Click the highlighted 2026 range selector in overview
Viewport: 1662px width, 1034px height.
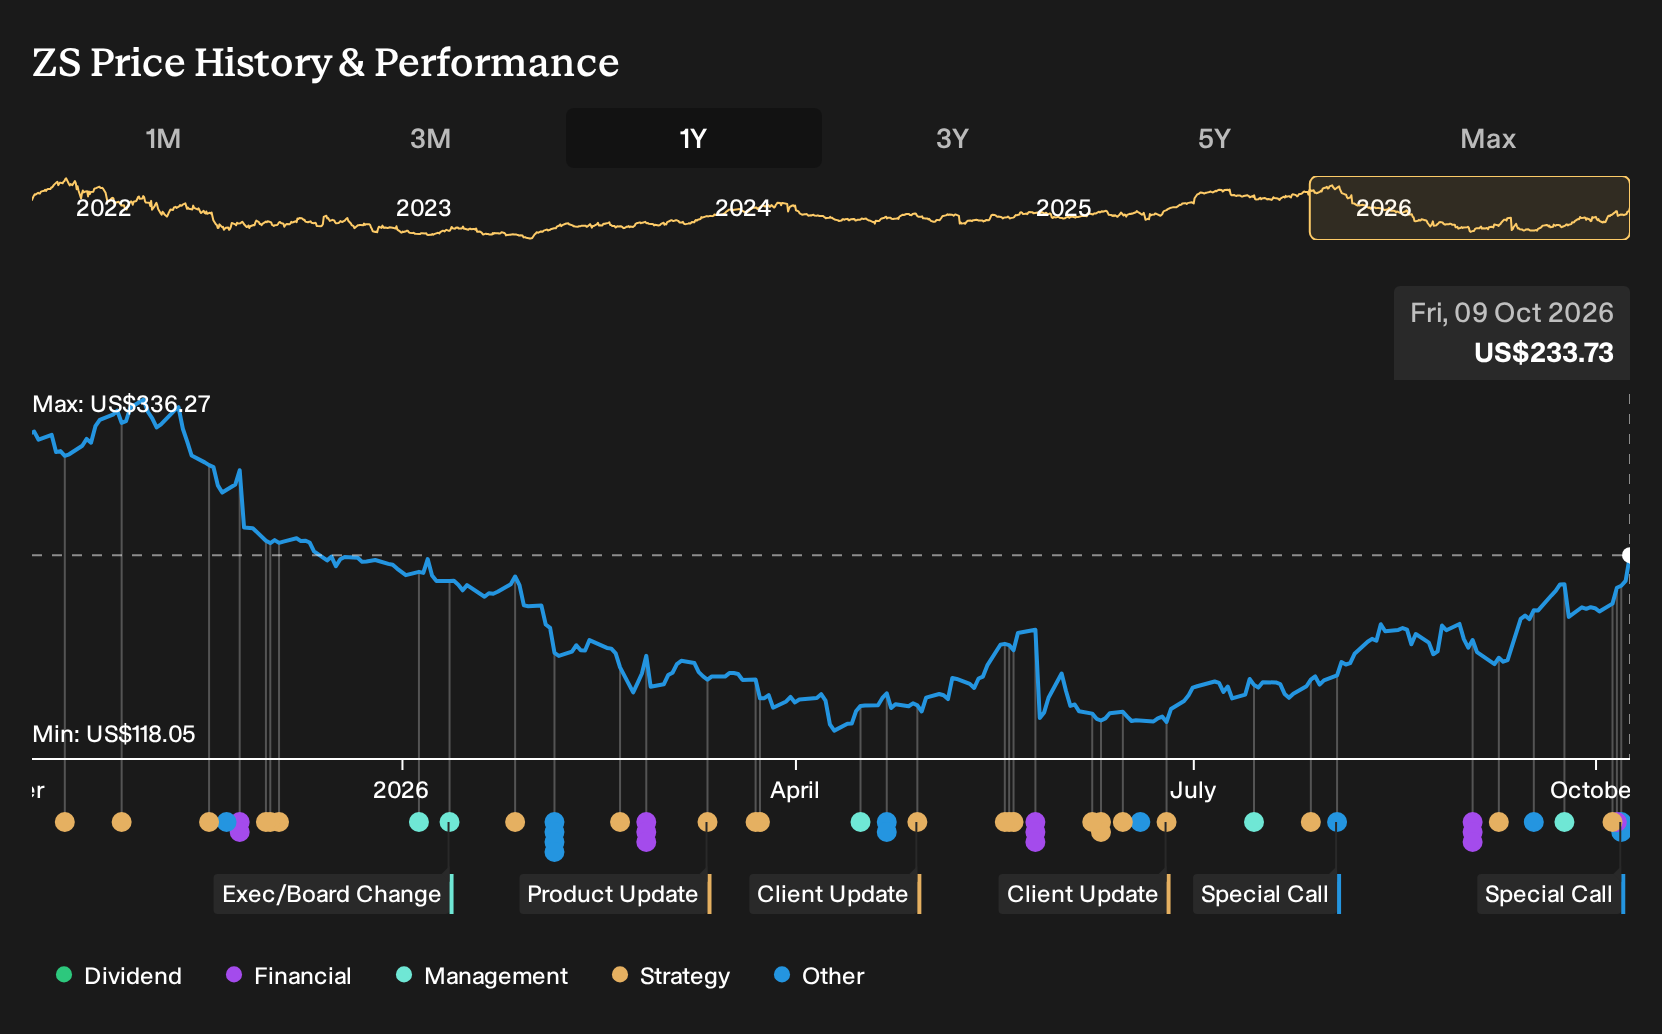1469,208
